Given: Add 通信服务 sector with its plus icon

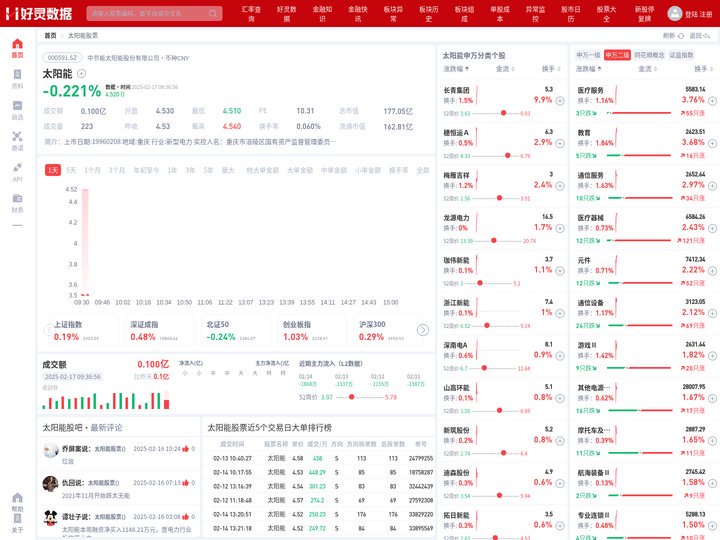Looking at the screenshot, I should [x=712, y=186].
